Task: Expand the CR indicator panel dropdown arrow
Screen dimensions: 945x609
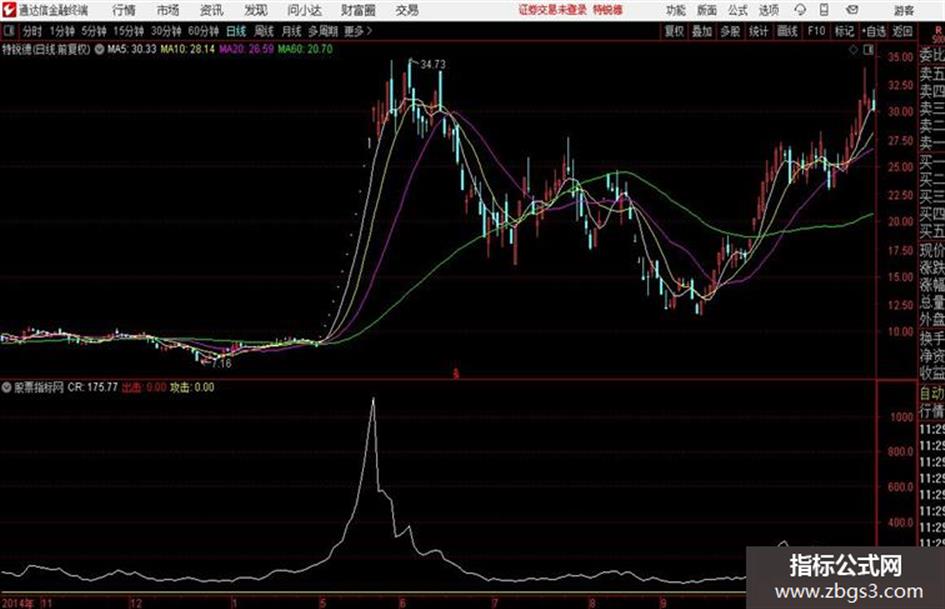Action: pos(7,387)
